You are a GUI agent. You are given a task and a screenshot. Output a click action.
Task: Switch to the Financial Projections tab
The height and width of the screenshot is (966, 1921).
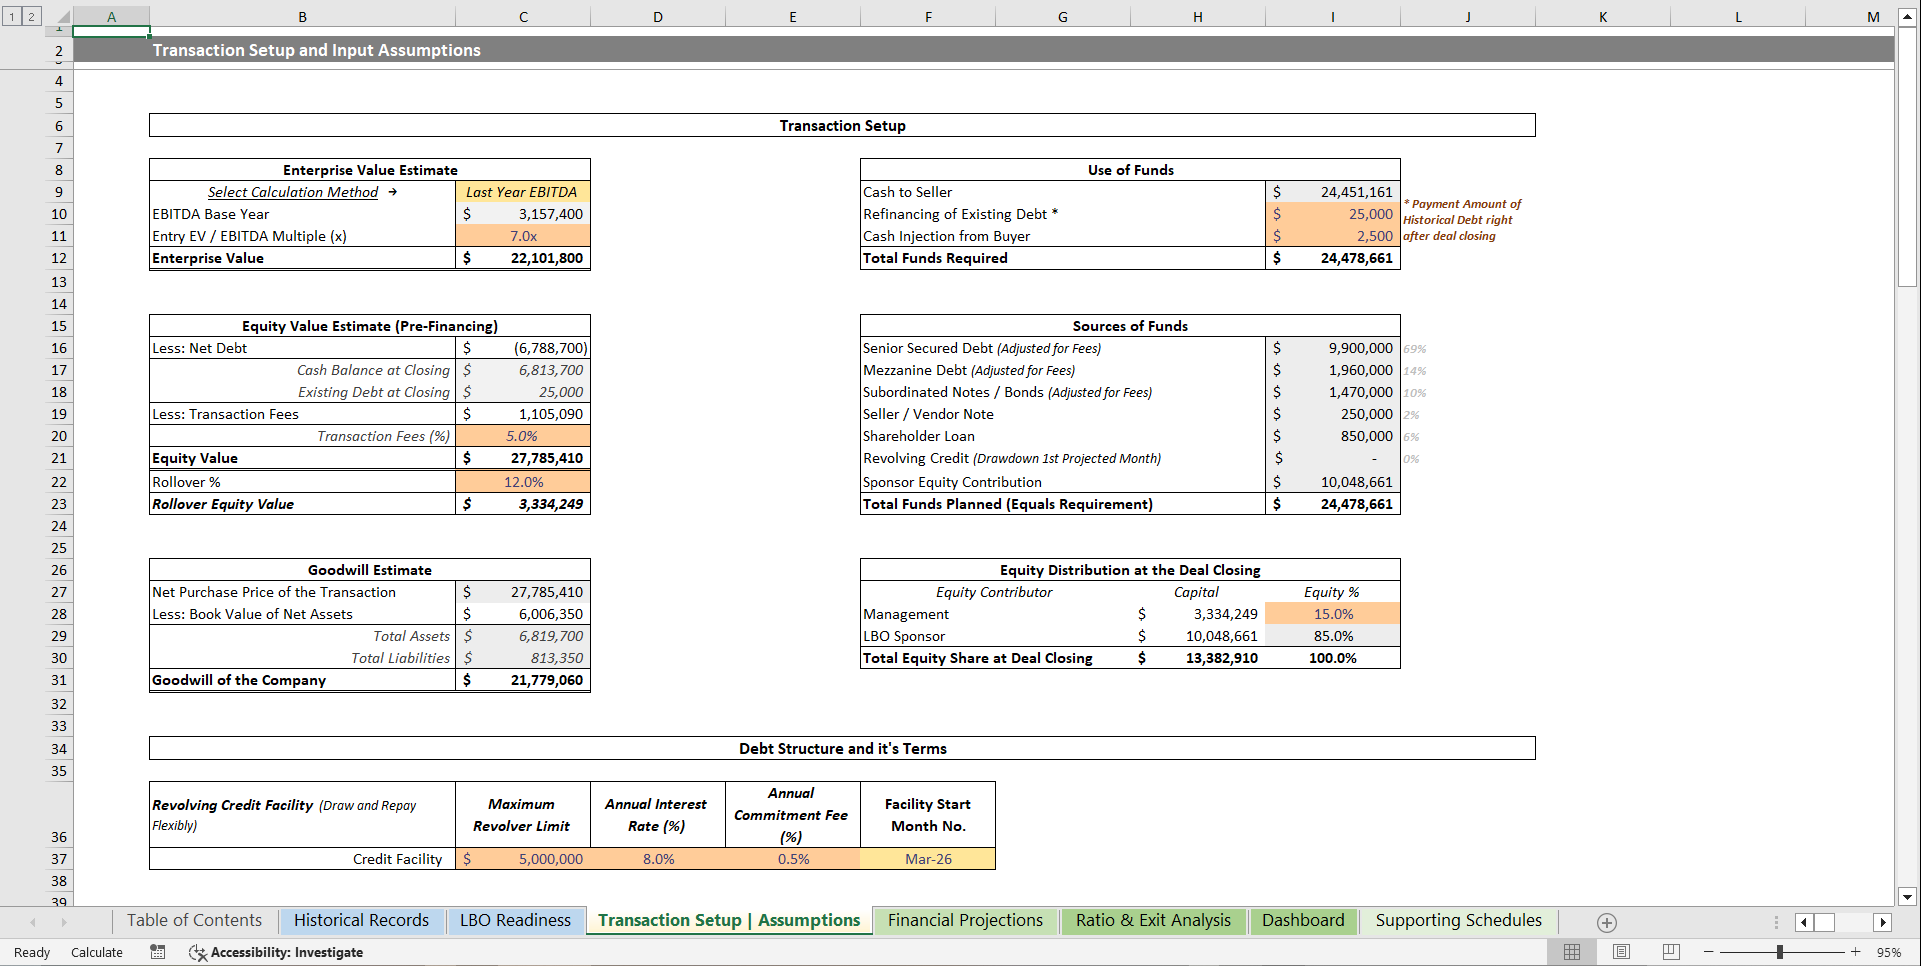click(x=964, y=920)
